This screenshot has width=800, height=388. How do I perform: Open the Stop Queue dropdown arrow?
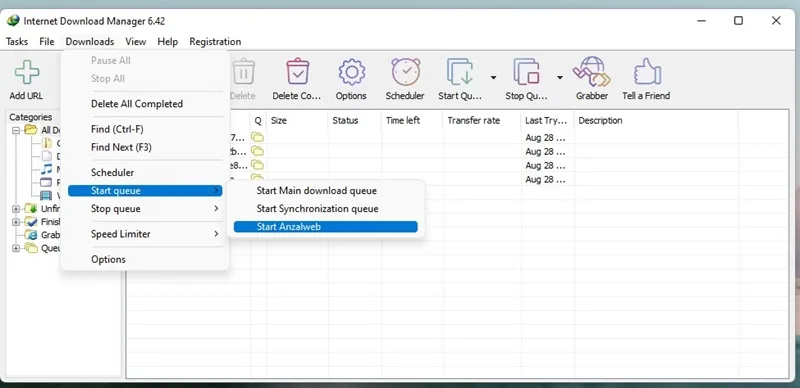[x=560, y=78]
